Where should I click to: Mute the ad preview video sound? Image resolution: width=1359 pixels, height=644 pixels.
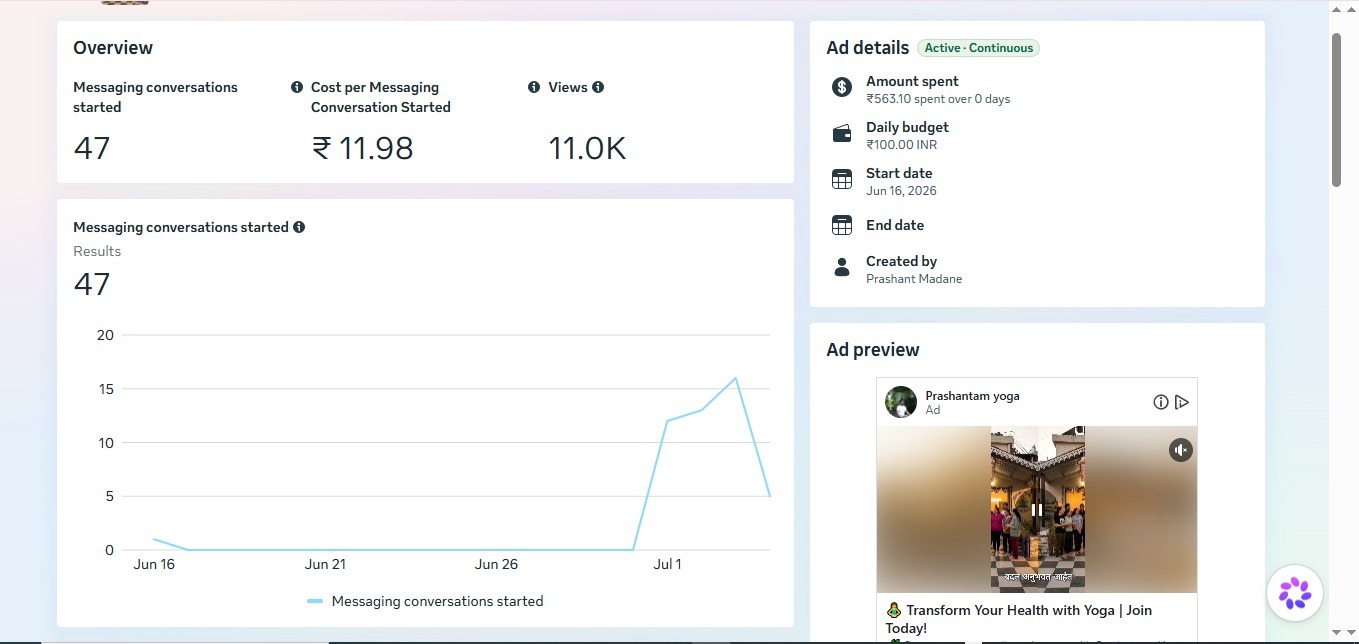[x=1181, y=450]
